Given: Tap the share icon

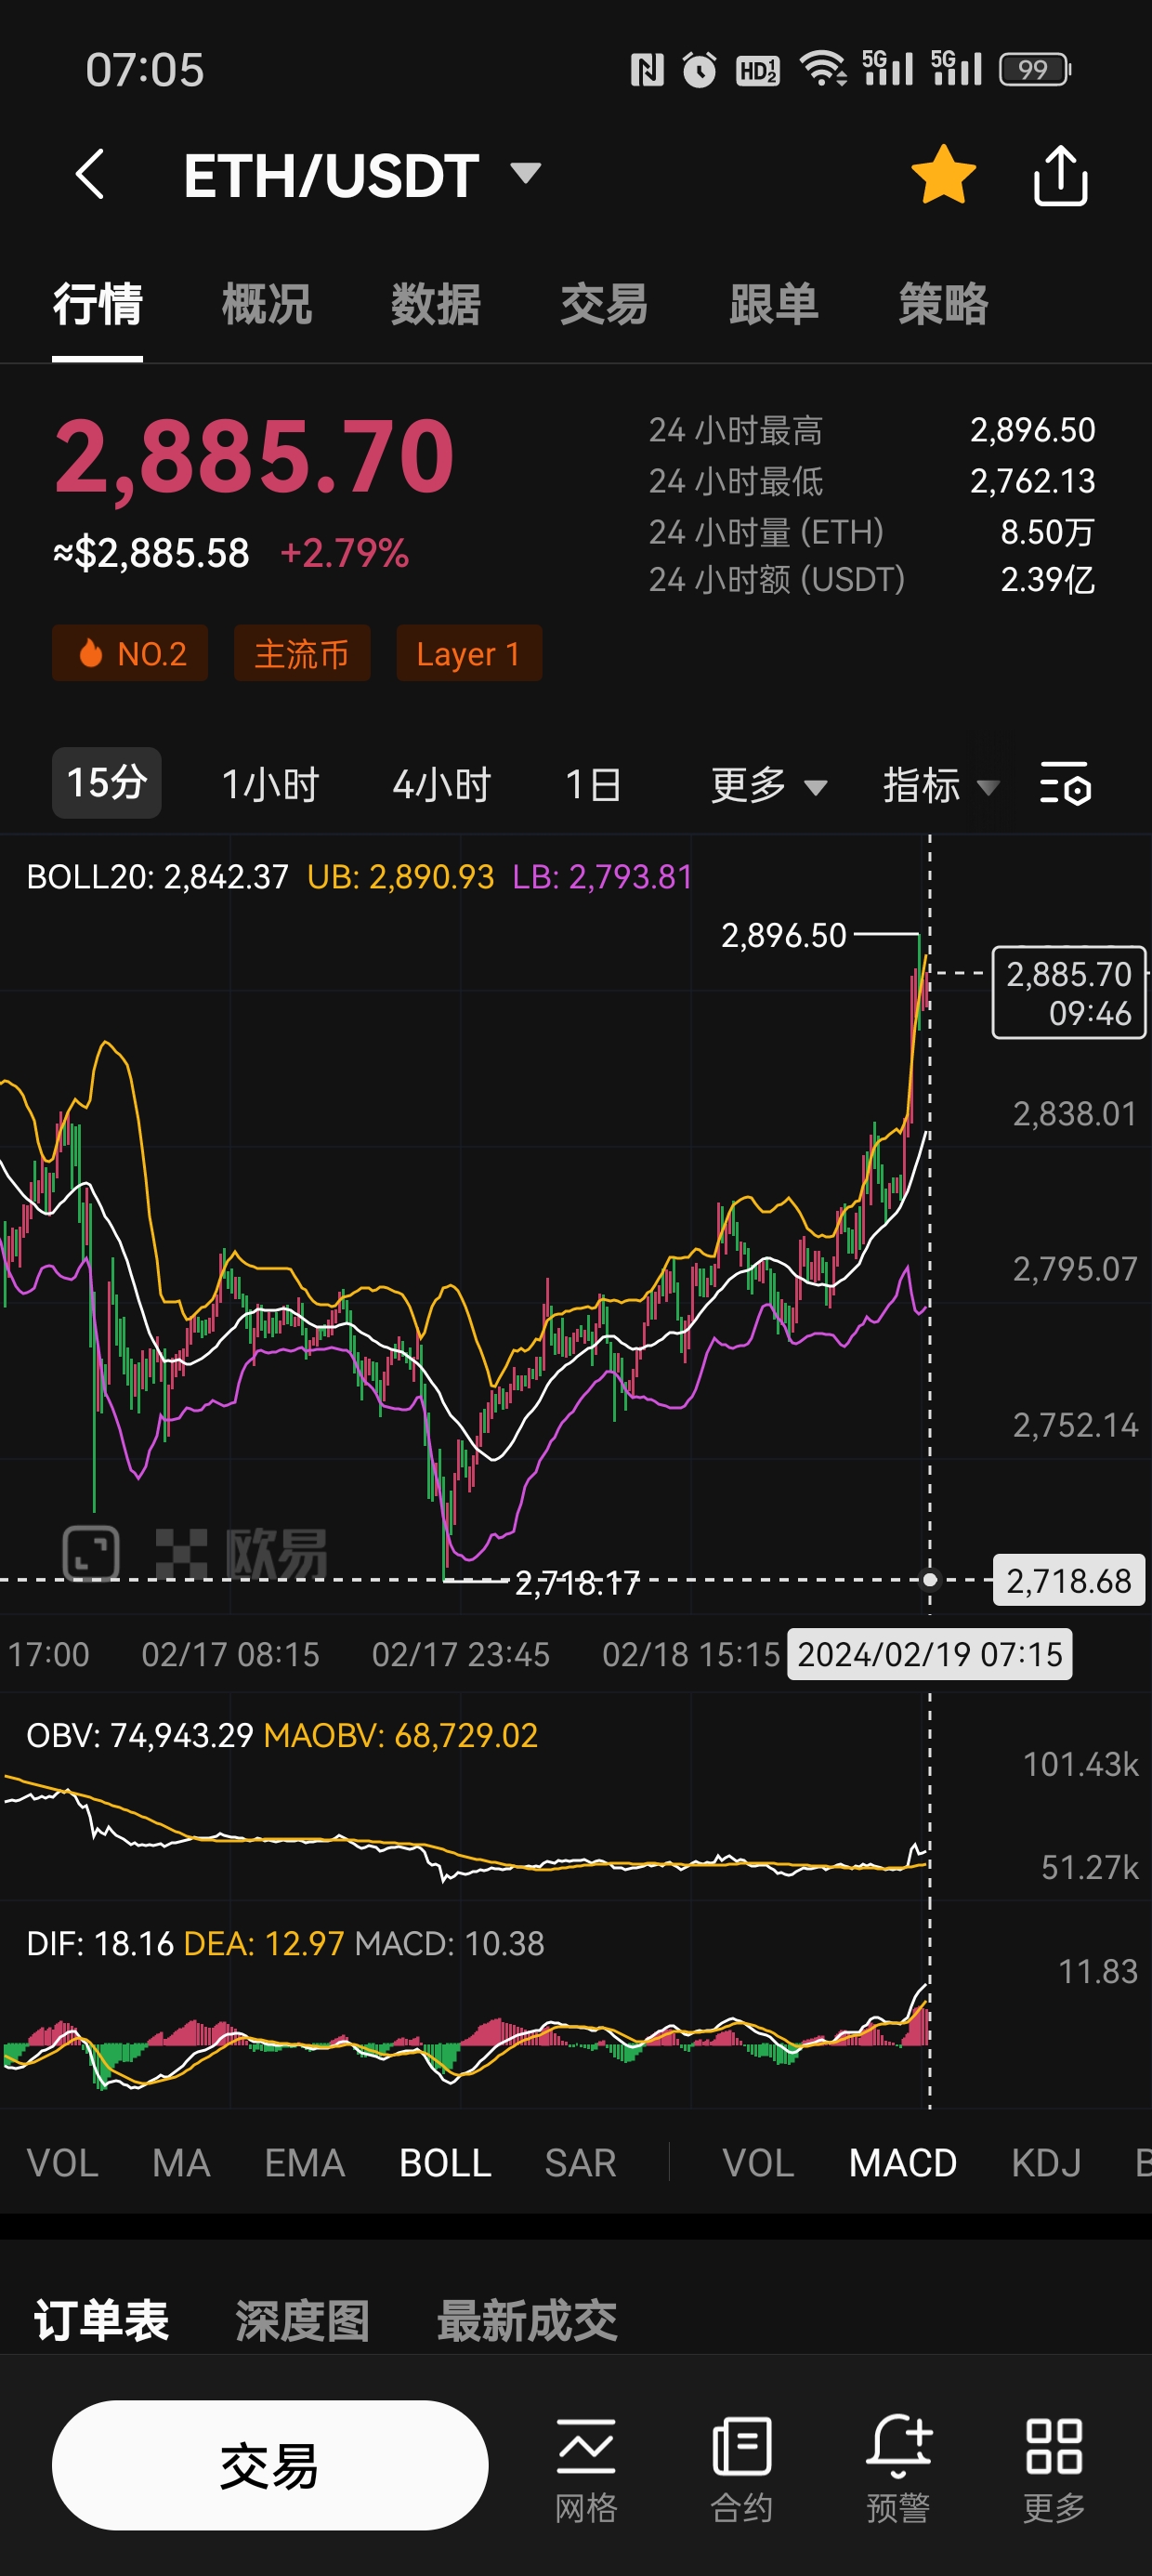Looking at the screenshot, I should pos(1060,175).
